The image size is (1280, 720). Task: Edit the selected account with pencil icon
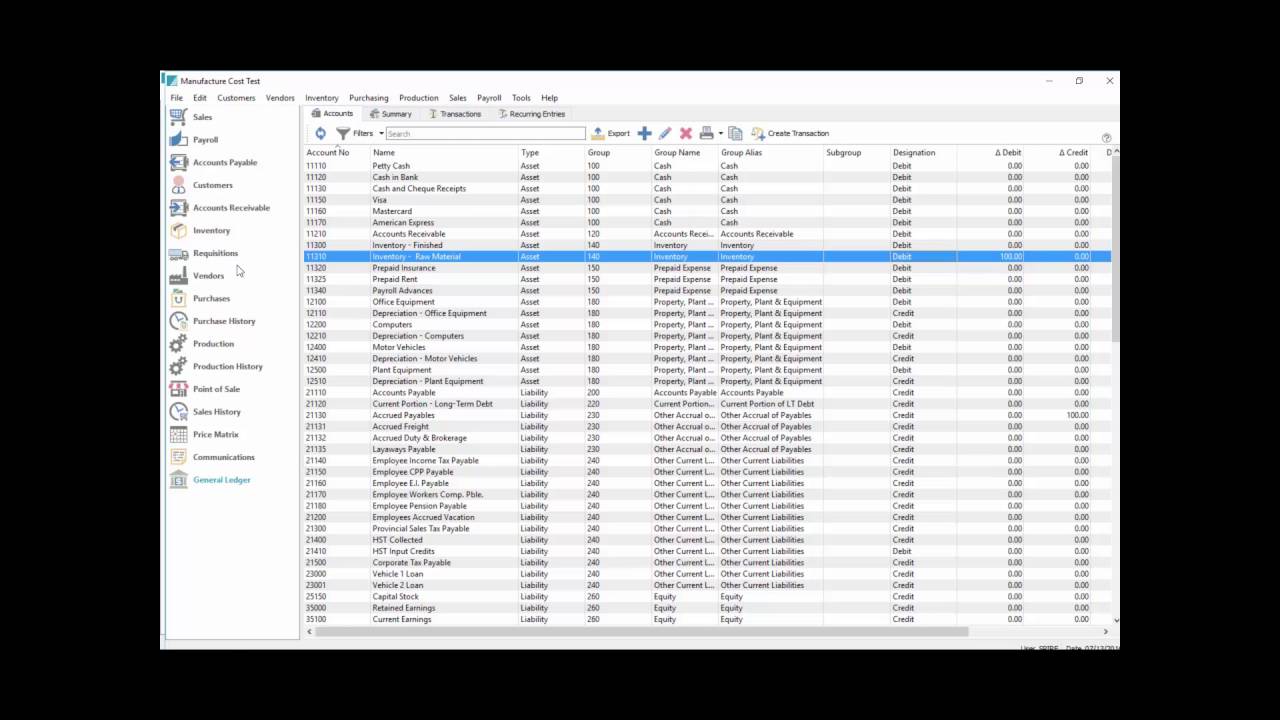tap(665, 133)
